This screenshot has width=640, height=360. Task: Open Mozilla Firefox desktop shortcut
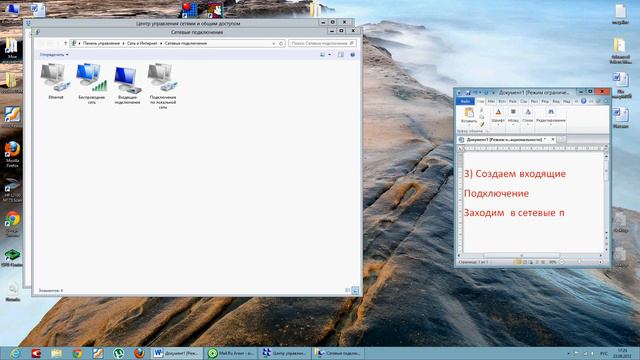12,155
